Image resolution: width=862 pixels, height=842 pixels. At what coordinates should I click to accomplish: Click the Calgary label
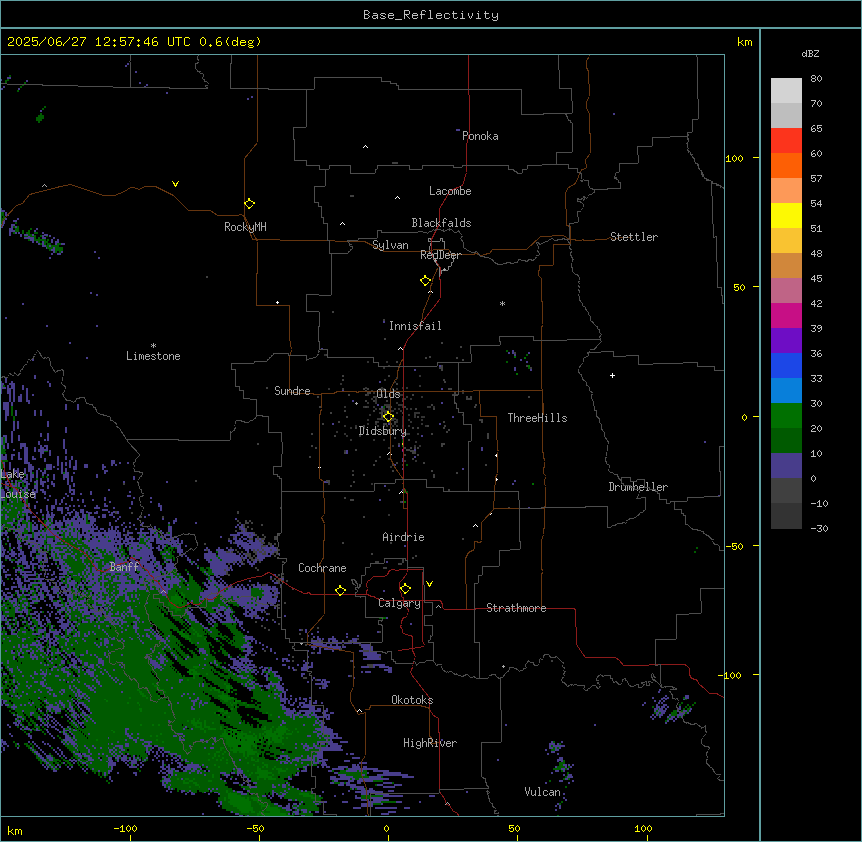tap(400, 603)
